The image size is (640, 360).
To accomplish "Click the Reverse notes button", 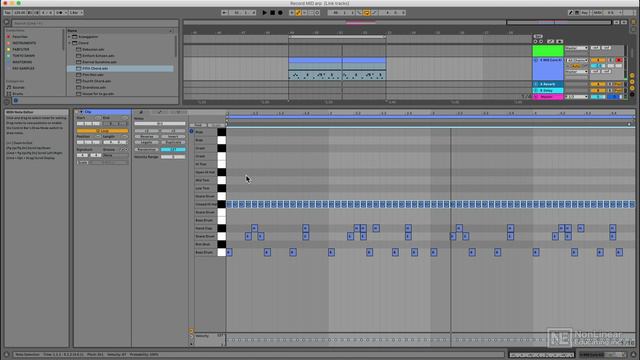I will point(146,137).
